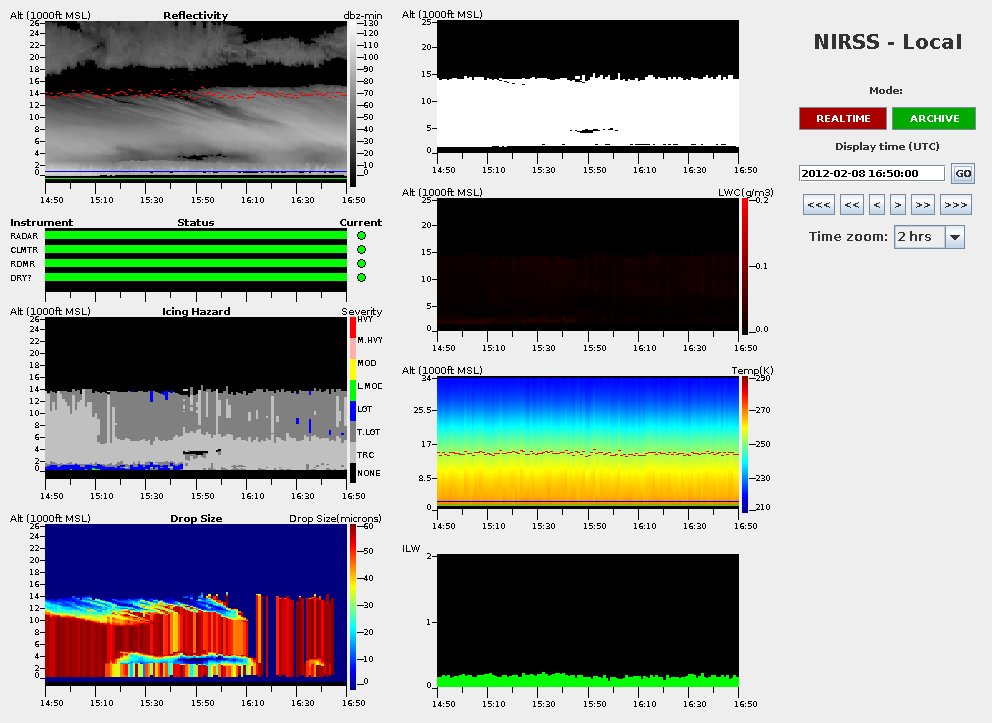Jump back with the << button
This screenshot has width=992, height=723.
click(x=851, y=205)
